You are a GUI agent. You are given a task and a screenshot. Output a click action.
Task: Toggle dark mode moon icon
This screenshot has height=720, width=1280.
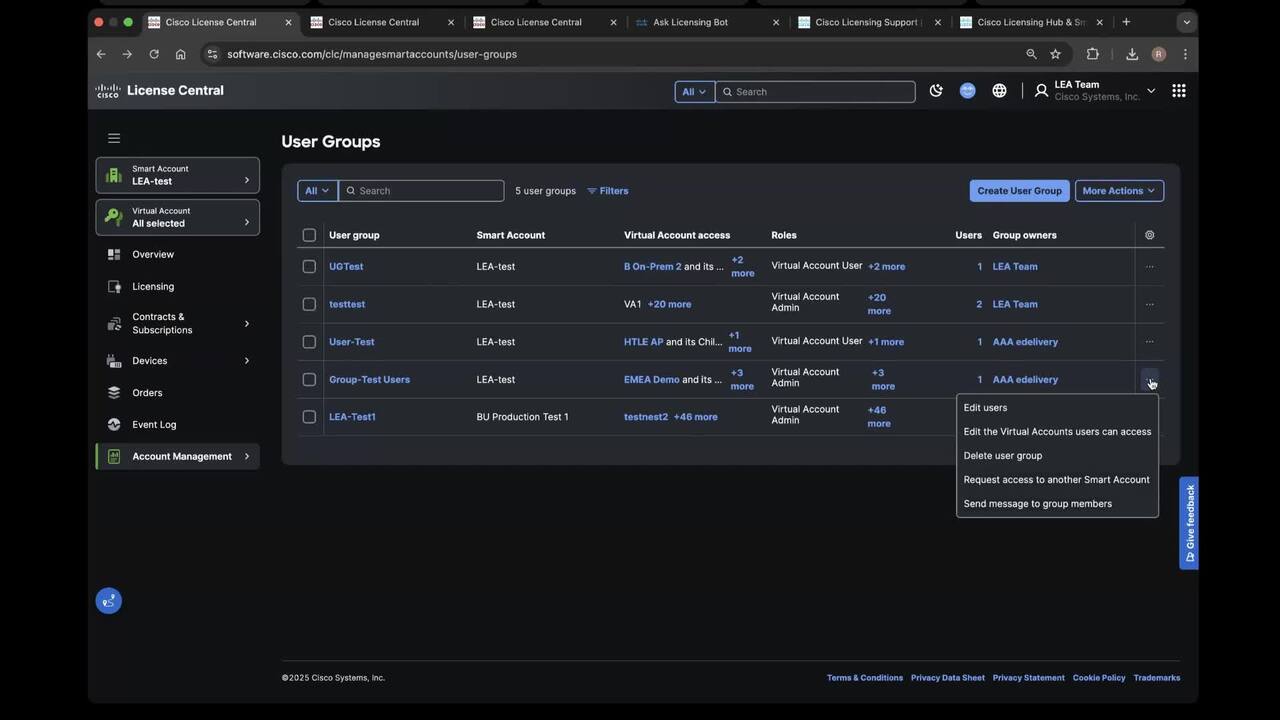pyautogui.click(x=936, y=91)
